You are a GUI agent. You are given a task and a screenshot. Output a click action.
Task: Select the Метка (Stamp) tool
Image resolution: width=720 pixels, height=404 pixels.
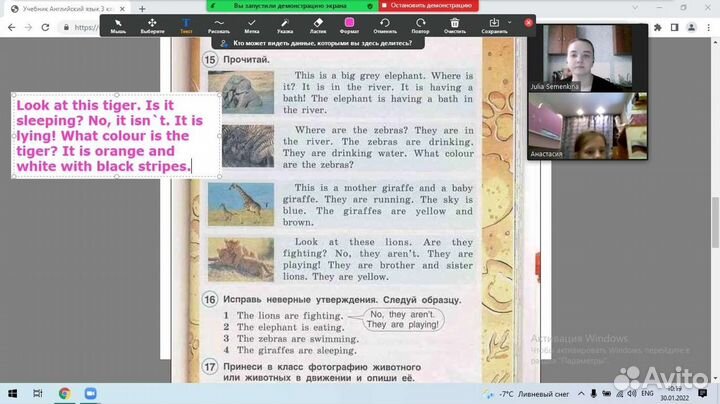click(x=251, y=25)
